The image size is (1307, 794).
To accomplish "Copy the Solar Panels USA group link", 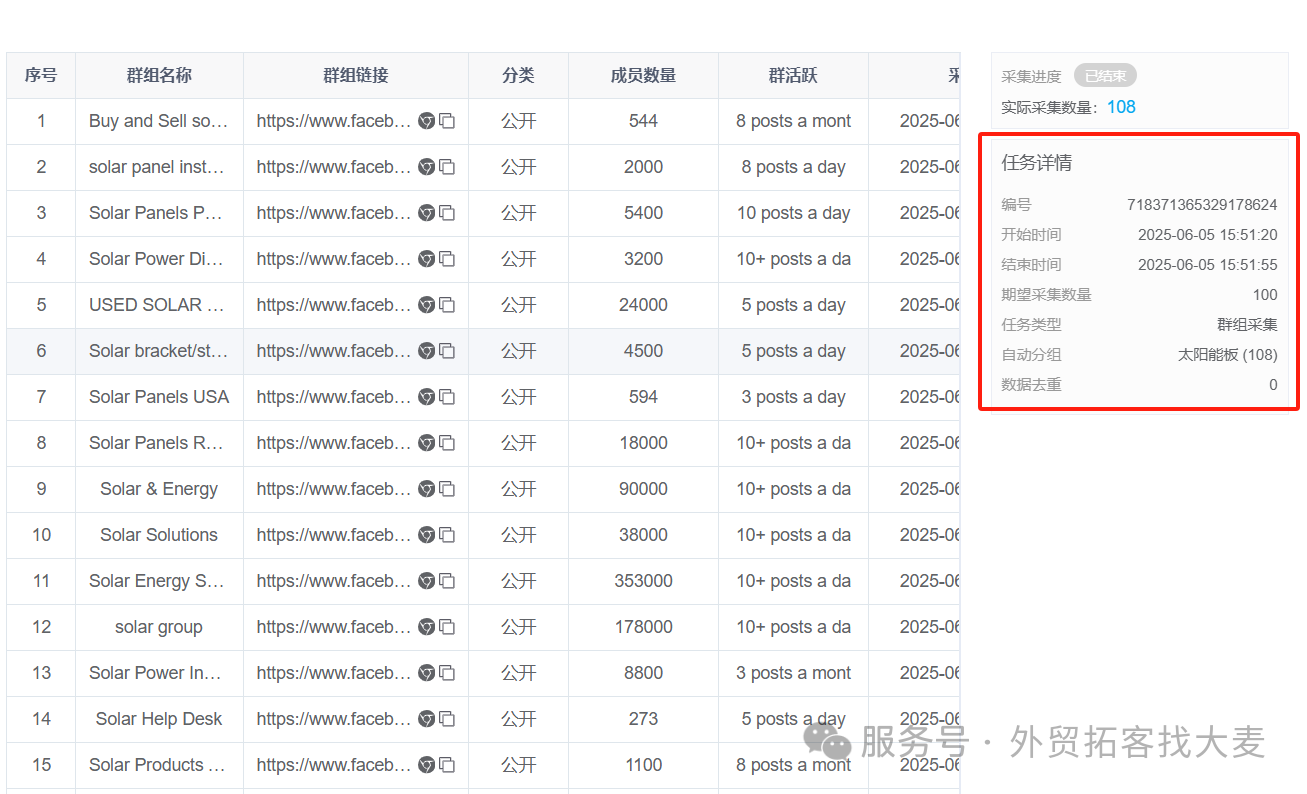I will click(447, 397).
